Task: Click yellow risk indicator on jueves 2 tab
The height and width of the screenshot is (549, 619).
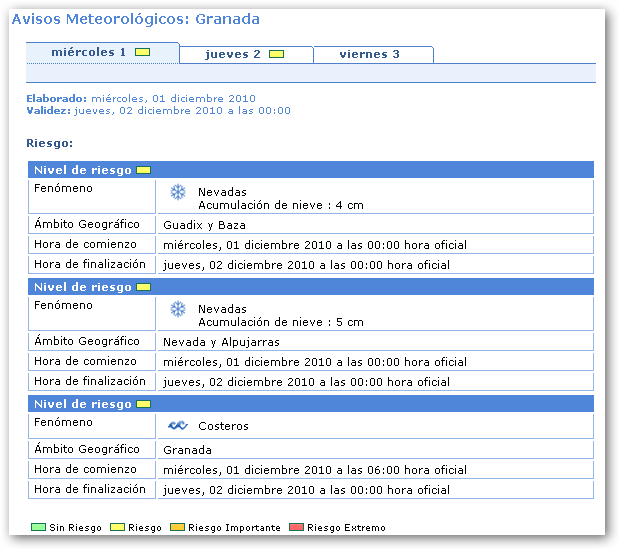Action: pyautogui.click(x=277, y=54)
